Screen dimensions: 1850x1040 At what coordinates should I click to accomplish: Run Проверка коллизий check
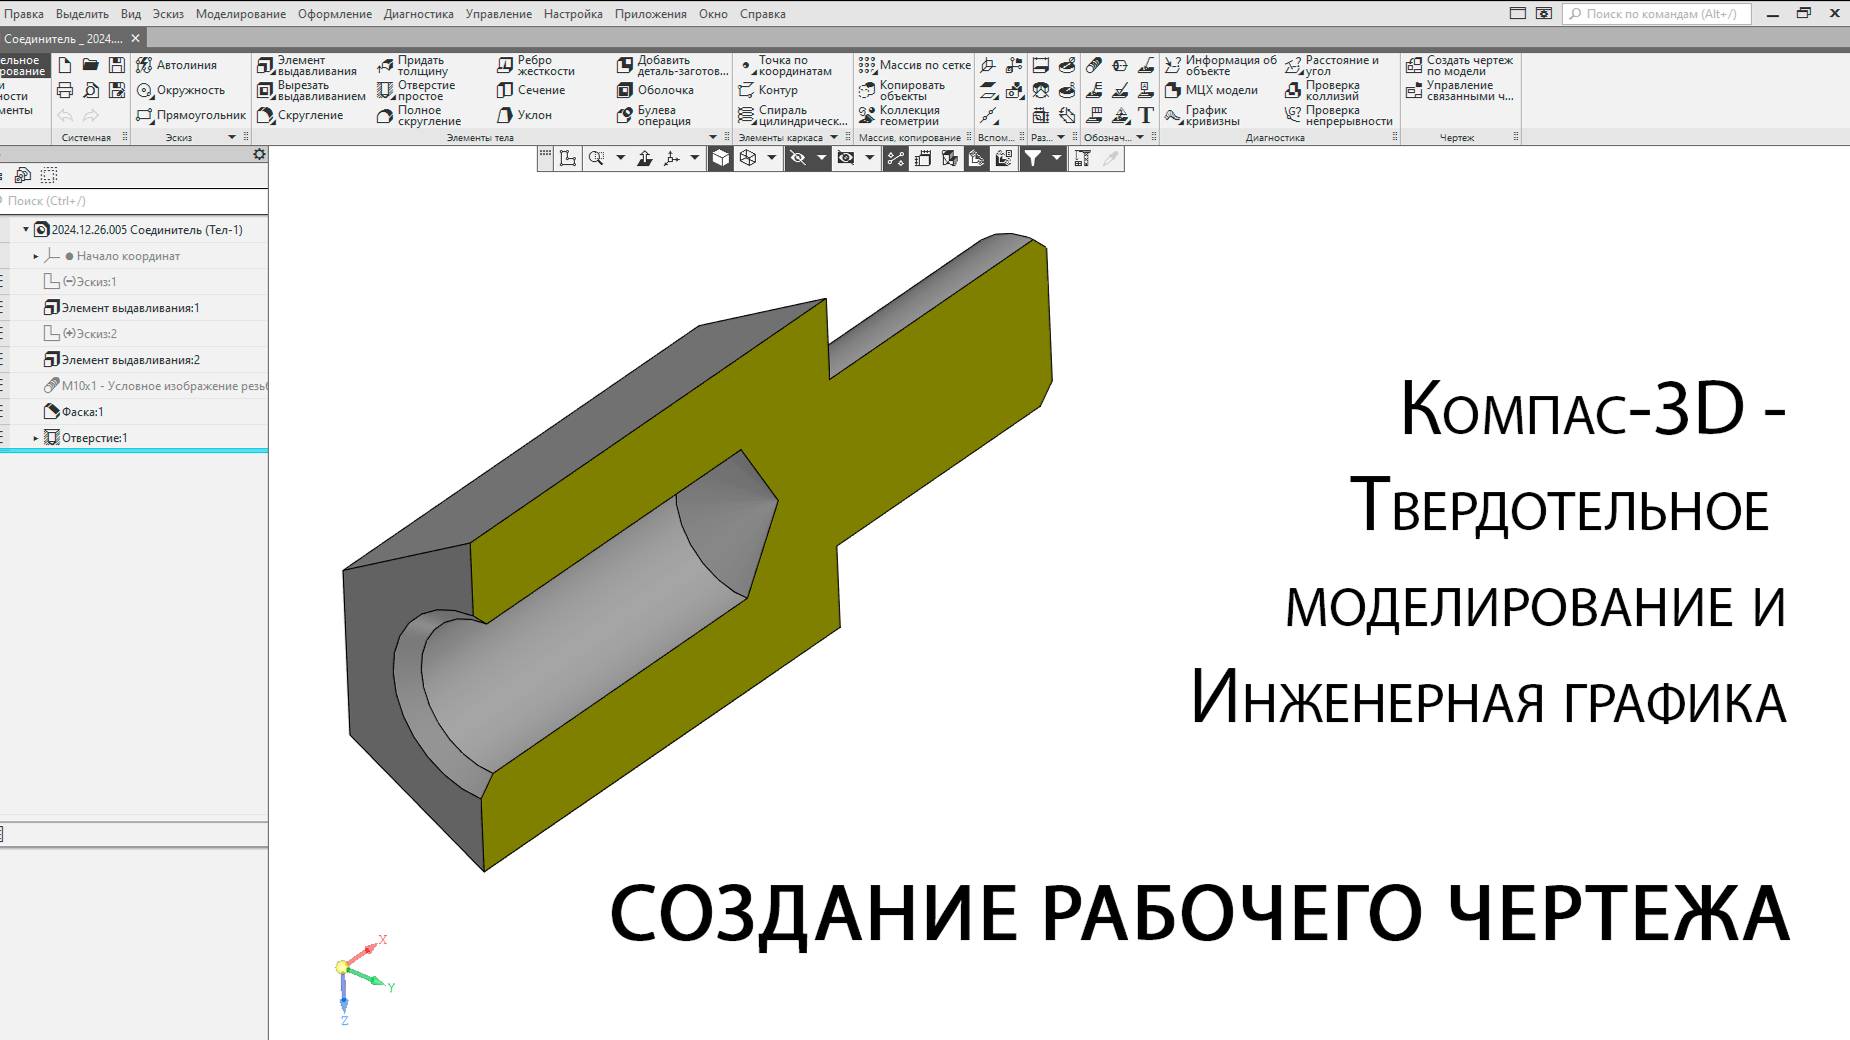(1323, 91)
